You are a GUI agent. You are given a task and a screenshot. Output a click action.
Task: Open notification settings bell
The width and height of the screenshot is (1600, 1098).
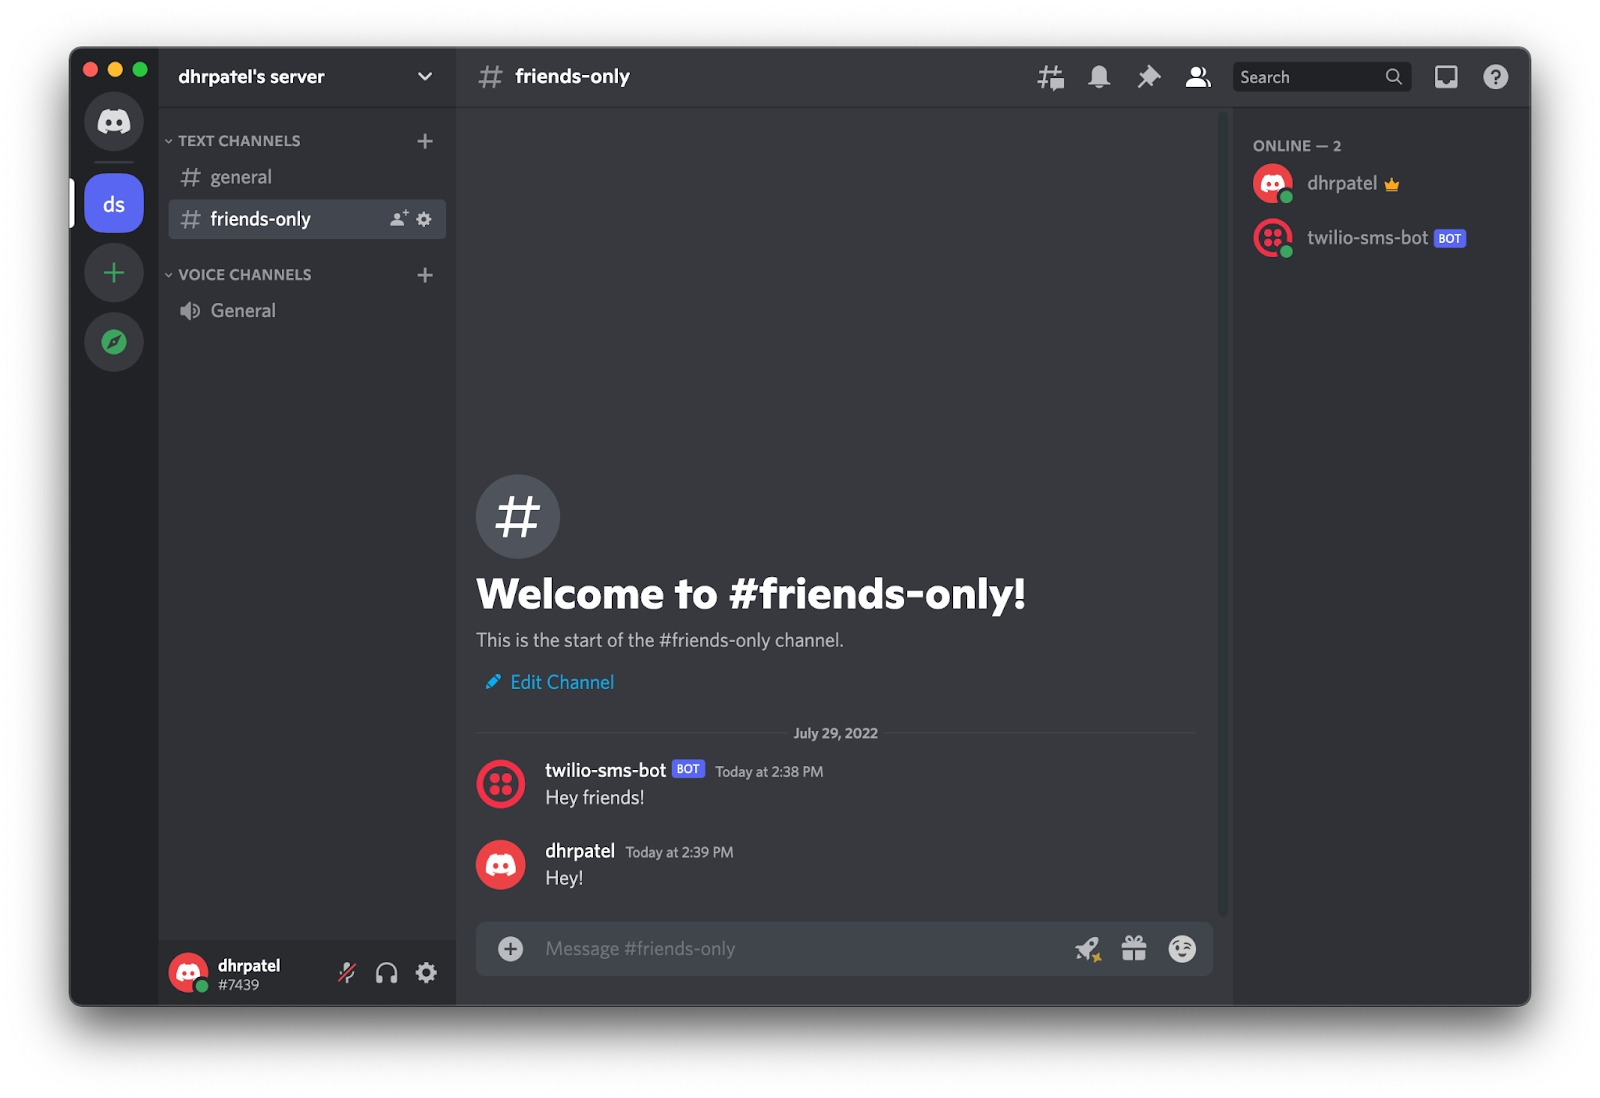pyautogui.click(x=1099, y=77)
